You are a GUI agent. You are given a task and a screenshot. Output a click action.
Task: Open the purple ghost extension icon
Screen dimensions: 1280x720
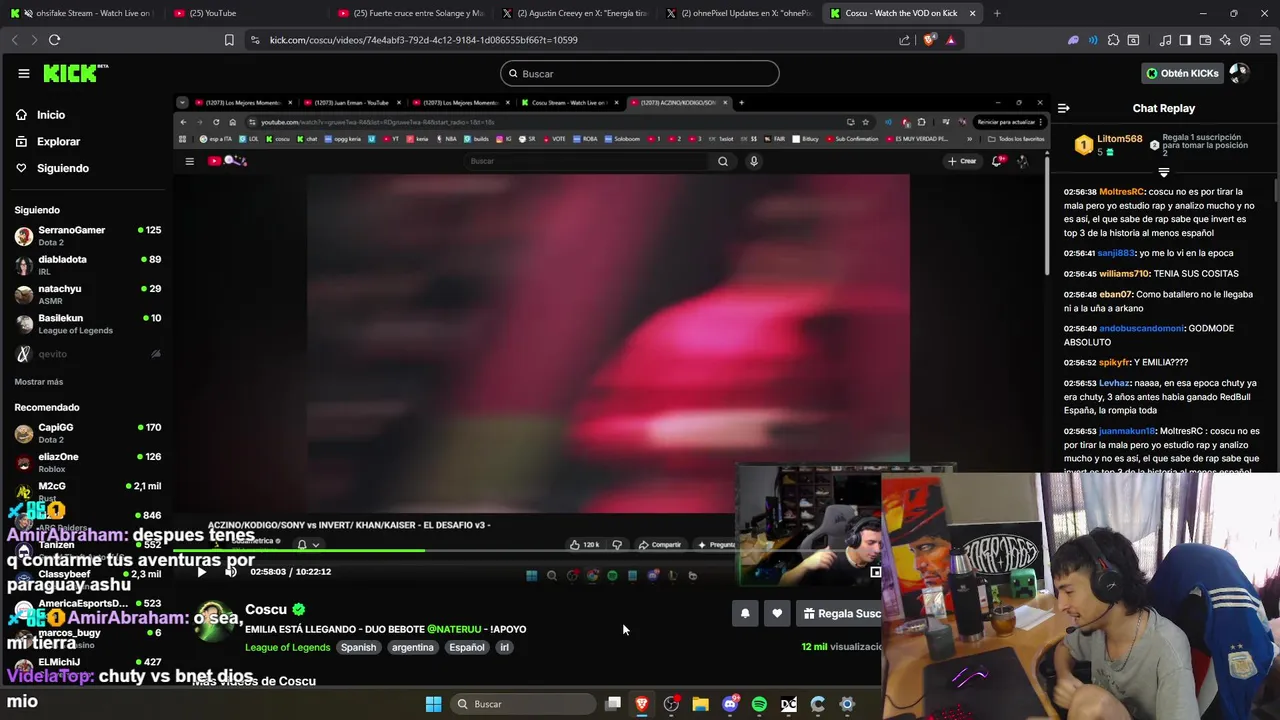pos(1073,40)
